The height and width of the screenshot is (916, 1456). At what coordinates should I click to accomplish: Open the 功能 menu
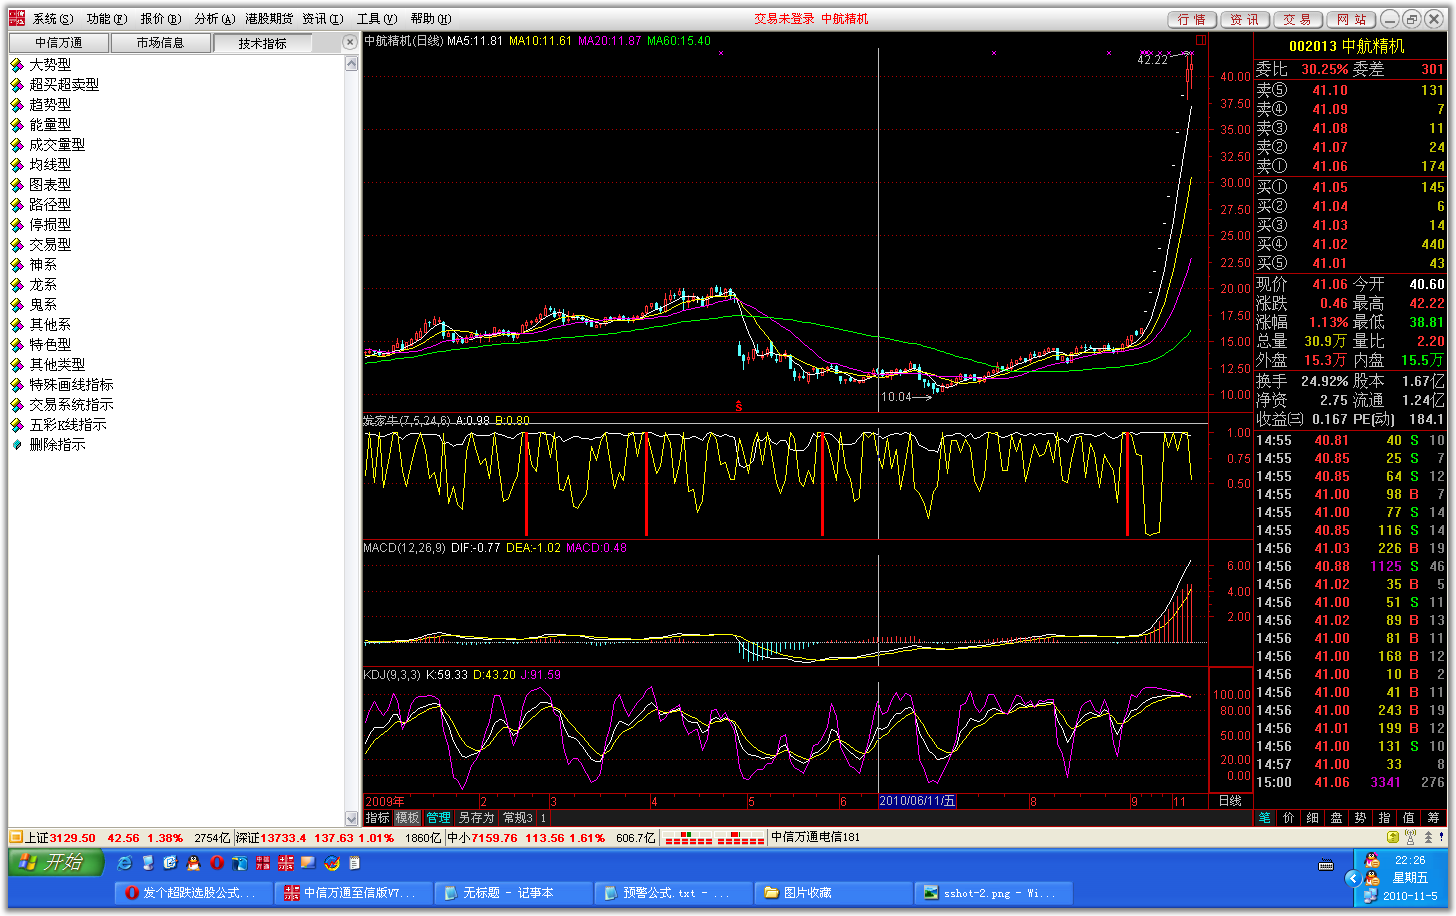[106, 19]
